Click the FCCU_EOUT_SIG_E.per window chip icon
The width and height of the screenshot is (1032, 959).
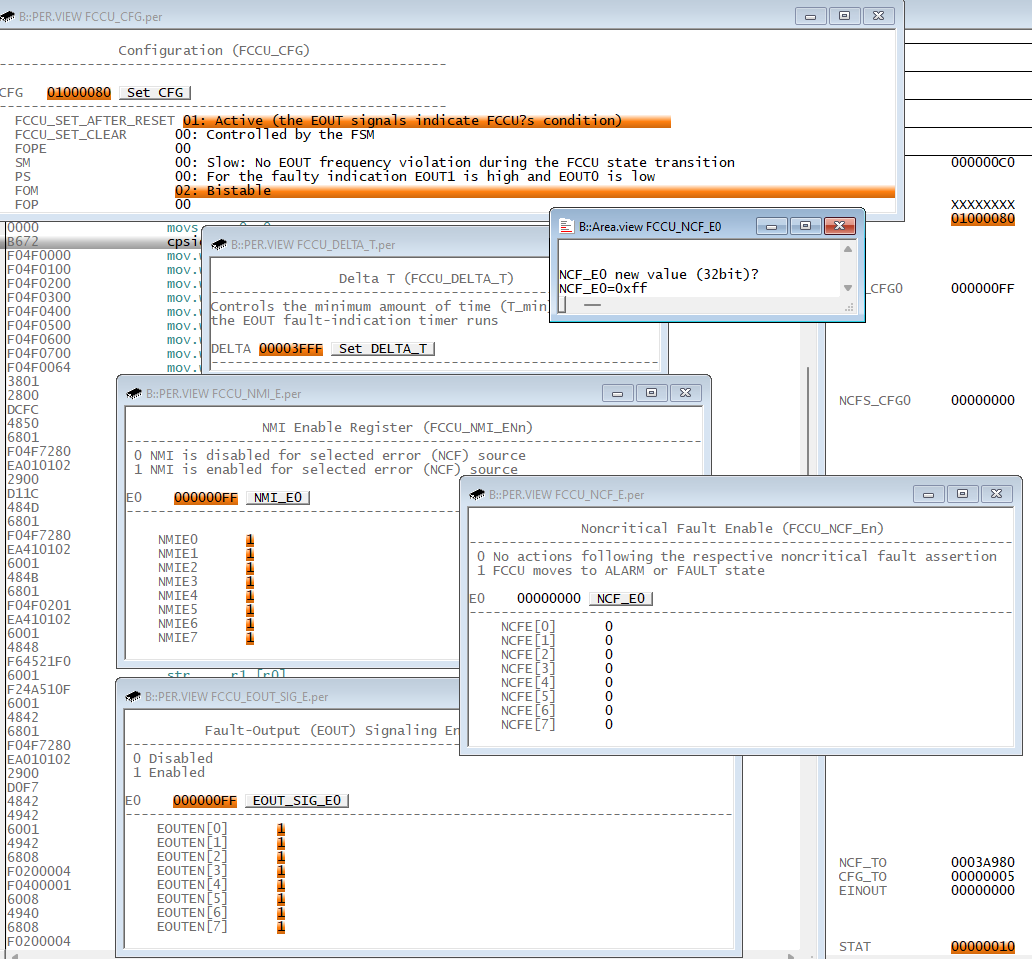click(134, 696)
